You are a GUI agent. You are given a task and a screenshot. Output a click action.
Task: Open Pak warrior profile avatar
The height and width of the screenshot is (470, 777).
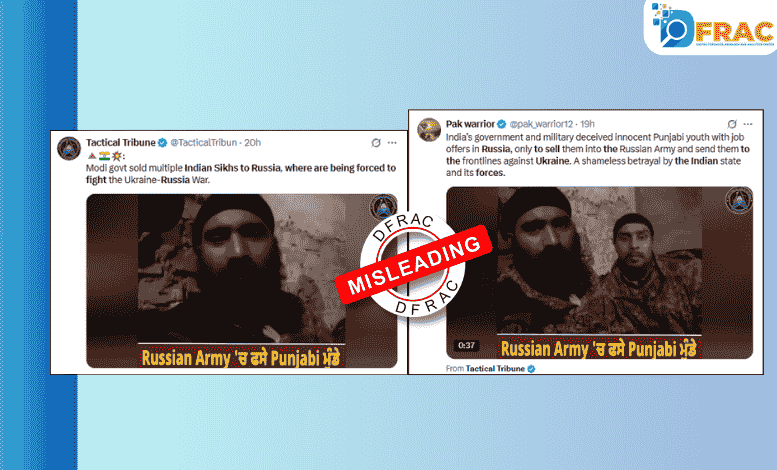point(429,130)
